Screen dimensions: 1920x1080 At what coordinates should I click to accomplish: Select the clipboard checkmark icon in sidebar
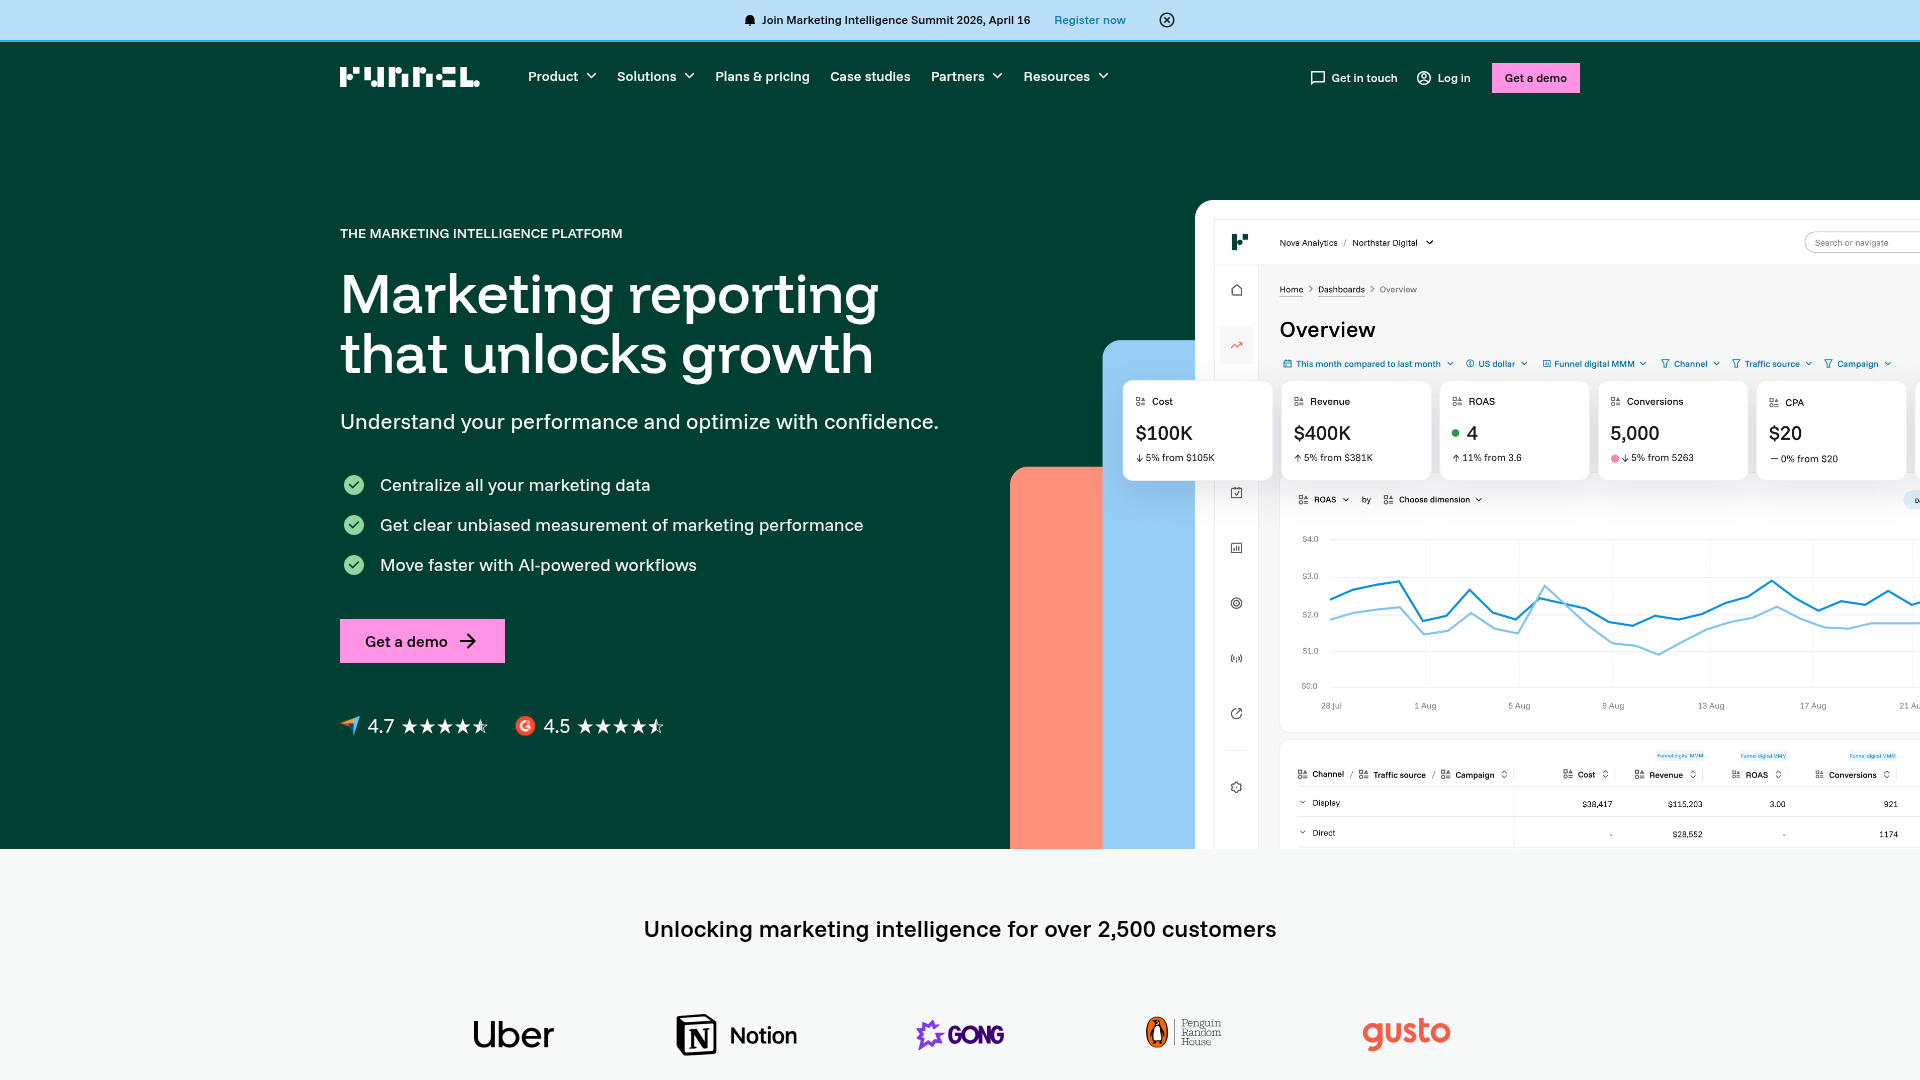click(1236, 492)
